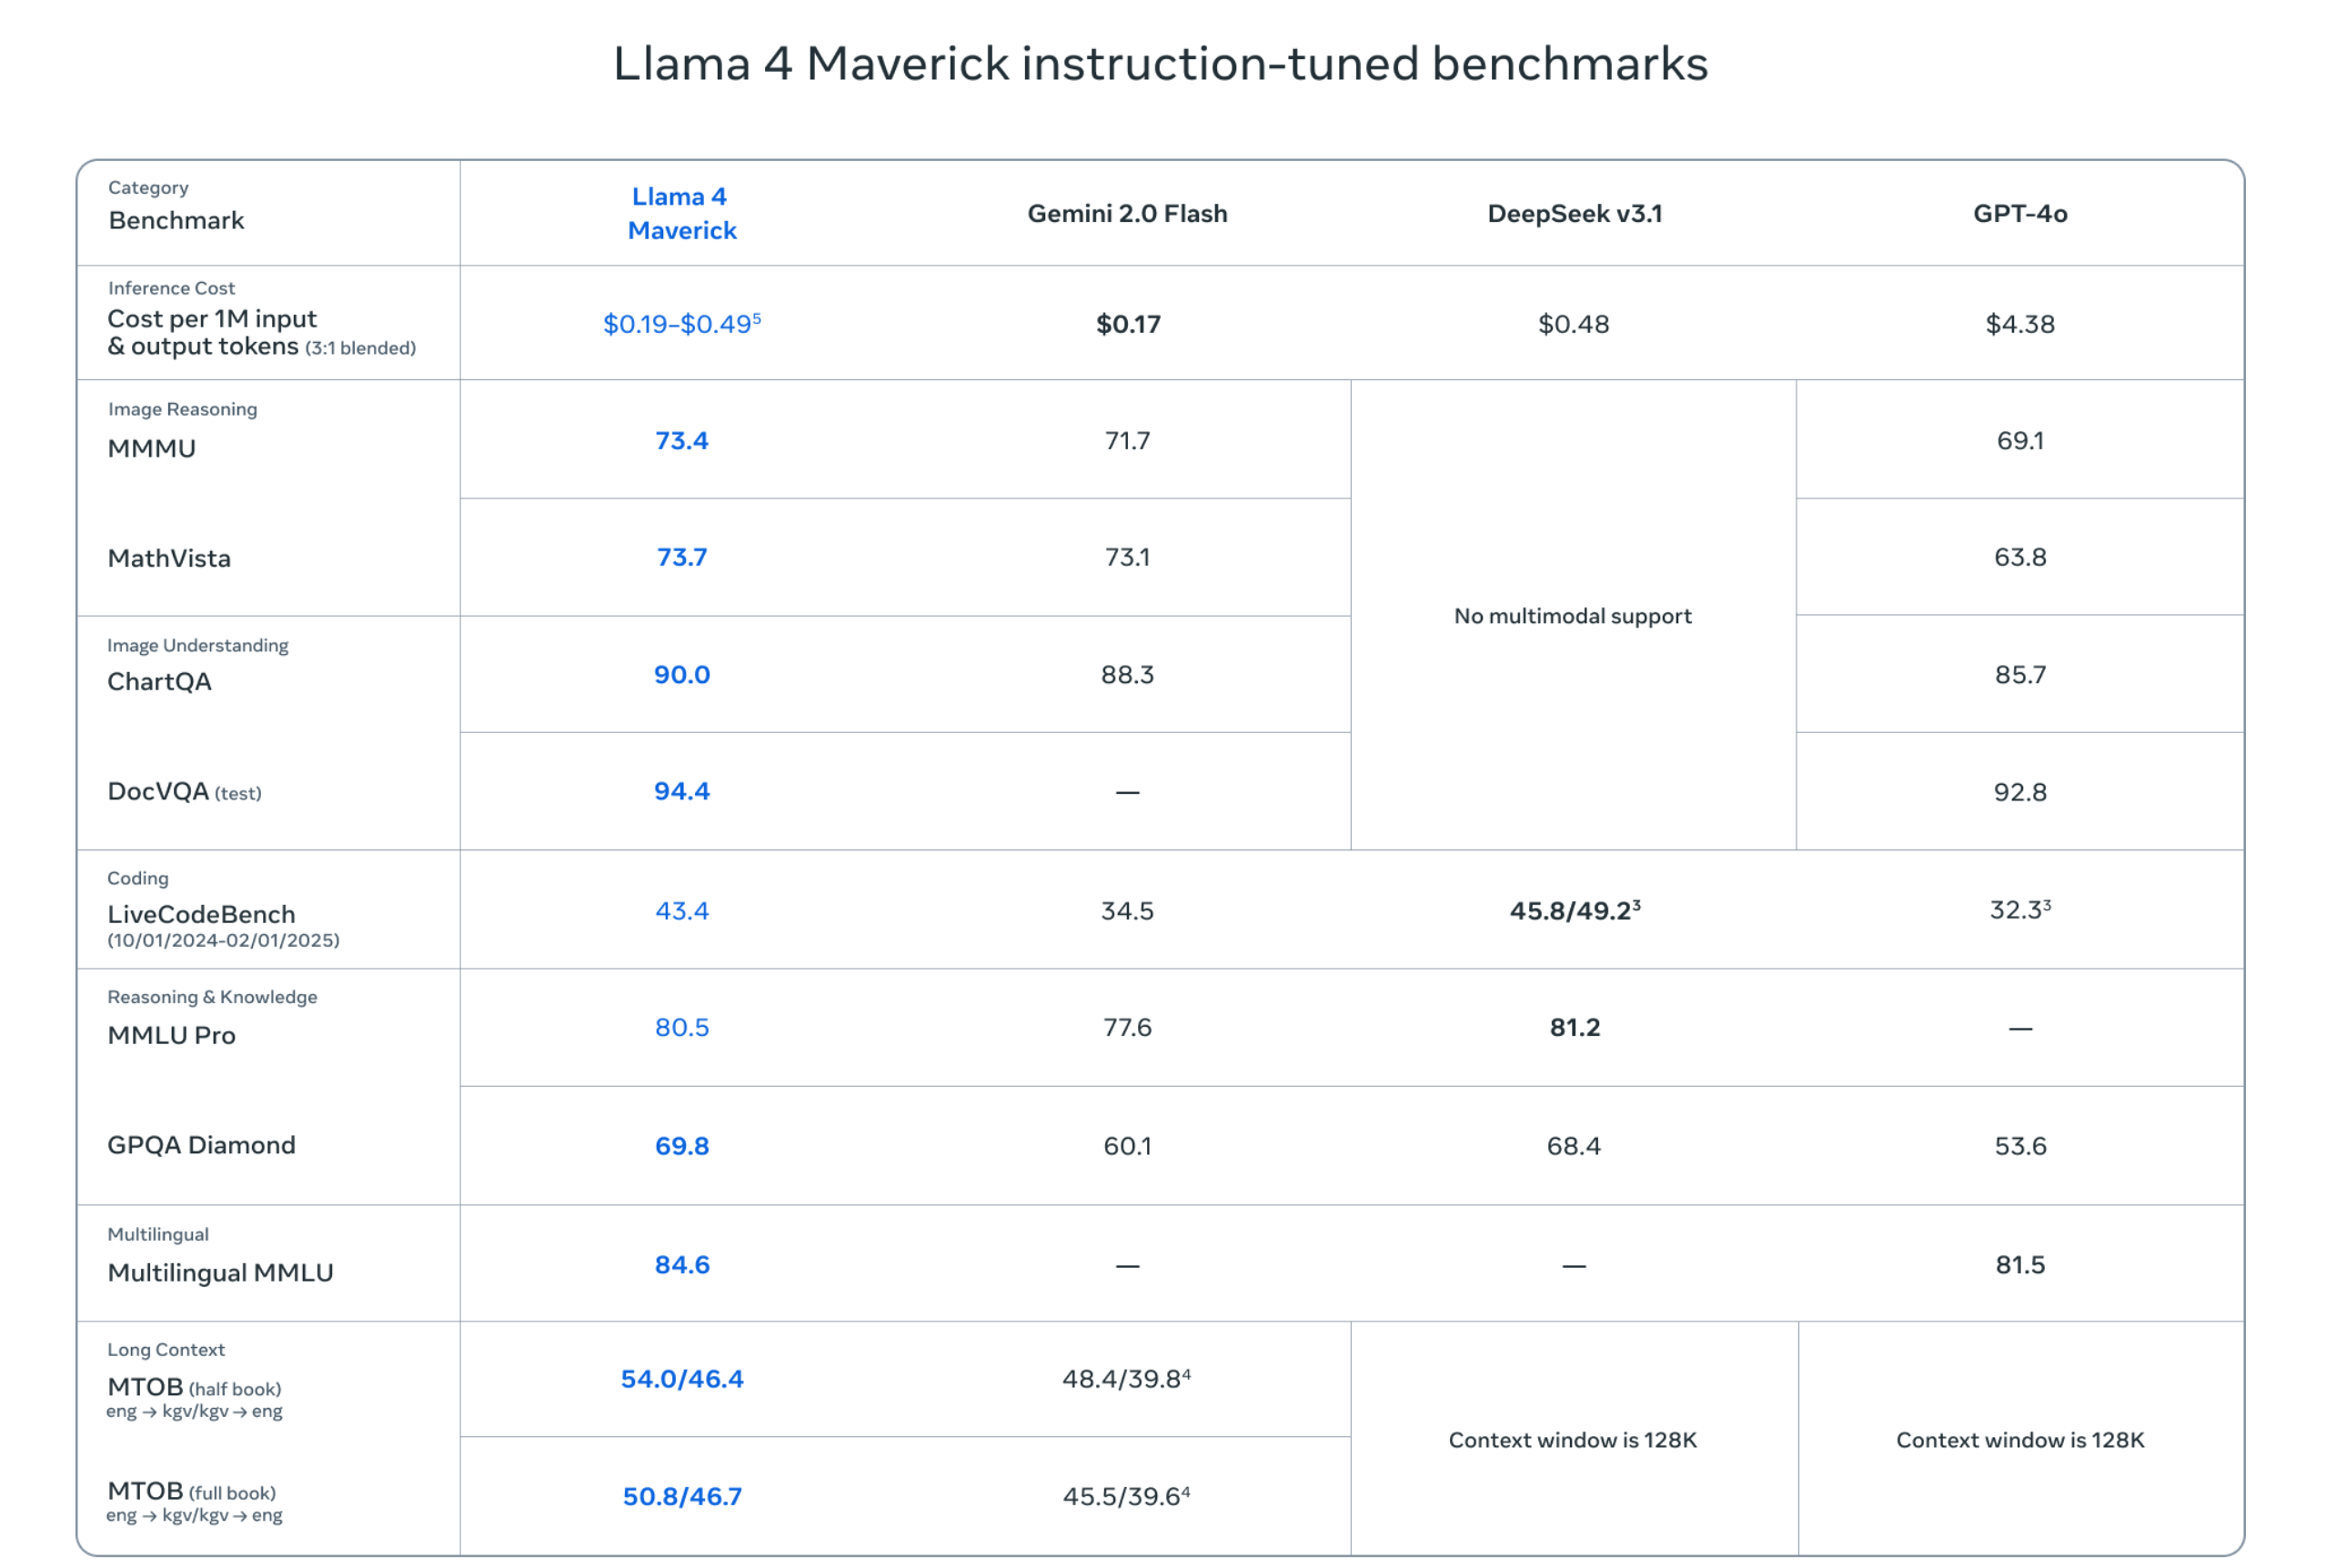The width and height of the screenshot is (2325, 1568).
Task: Click the 'MTOB (full book)' benchmark label
Action: (x=191, y=1491)
